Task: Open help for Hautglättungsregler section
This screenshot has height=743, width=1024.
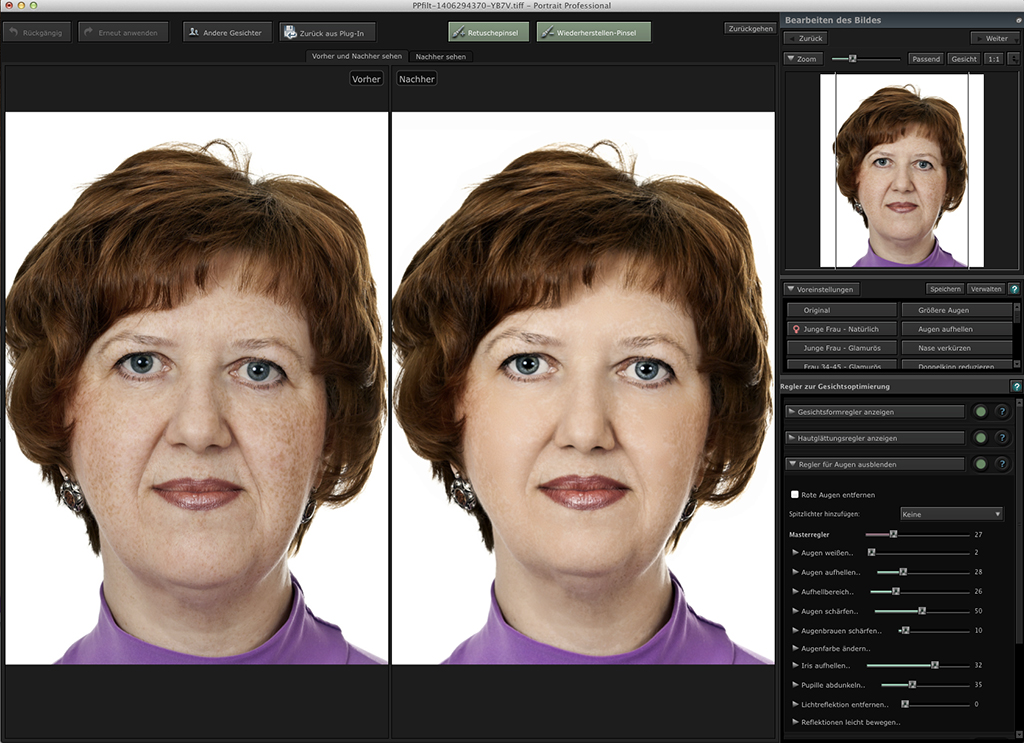Action: (1002, 438)
